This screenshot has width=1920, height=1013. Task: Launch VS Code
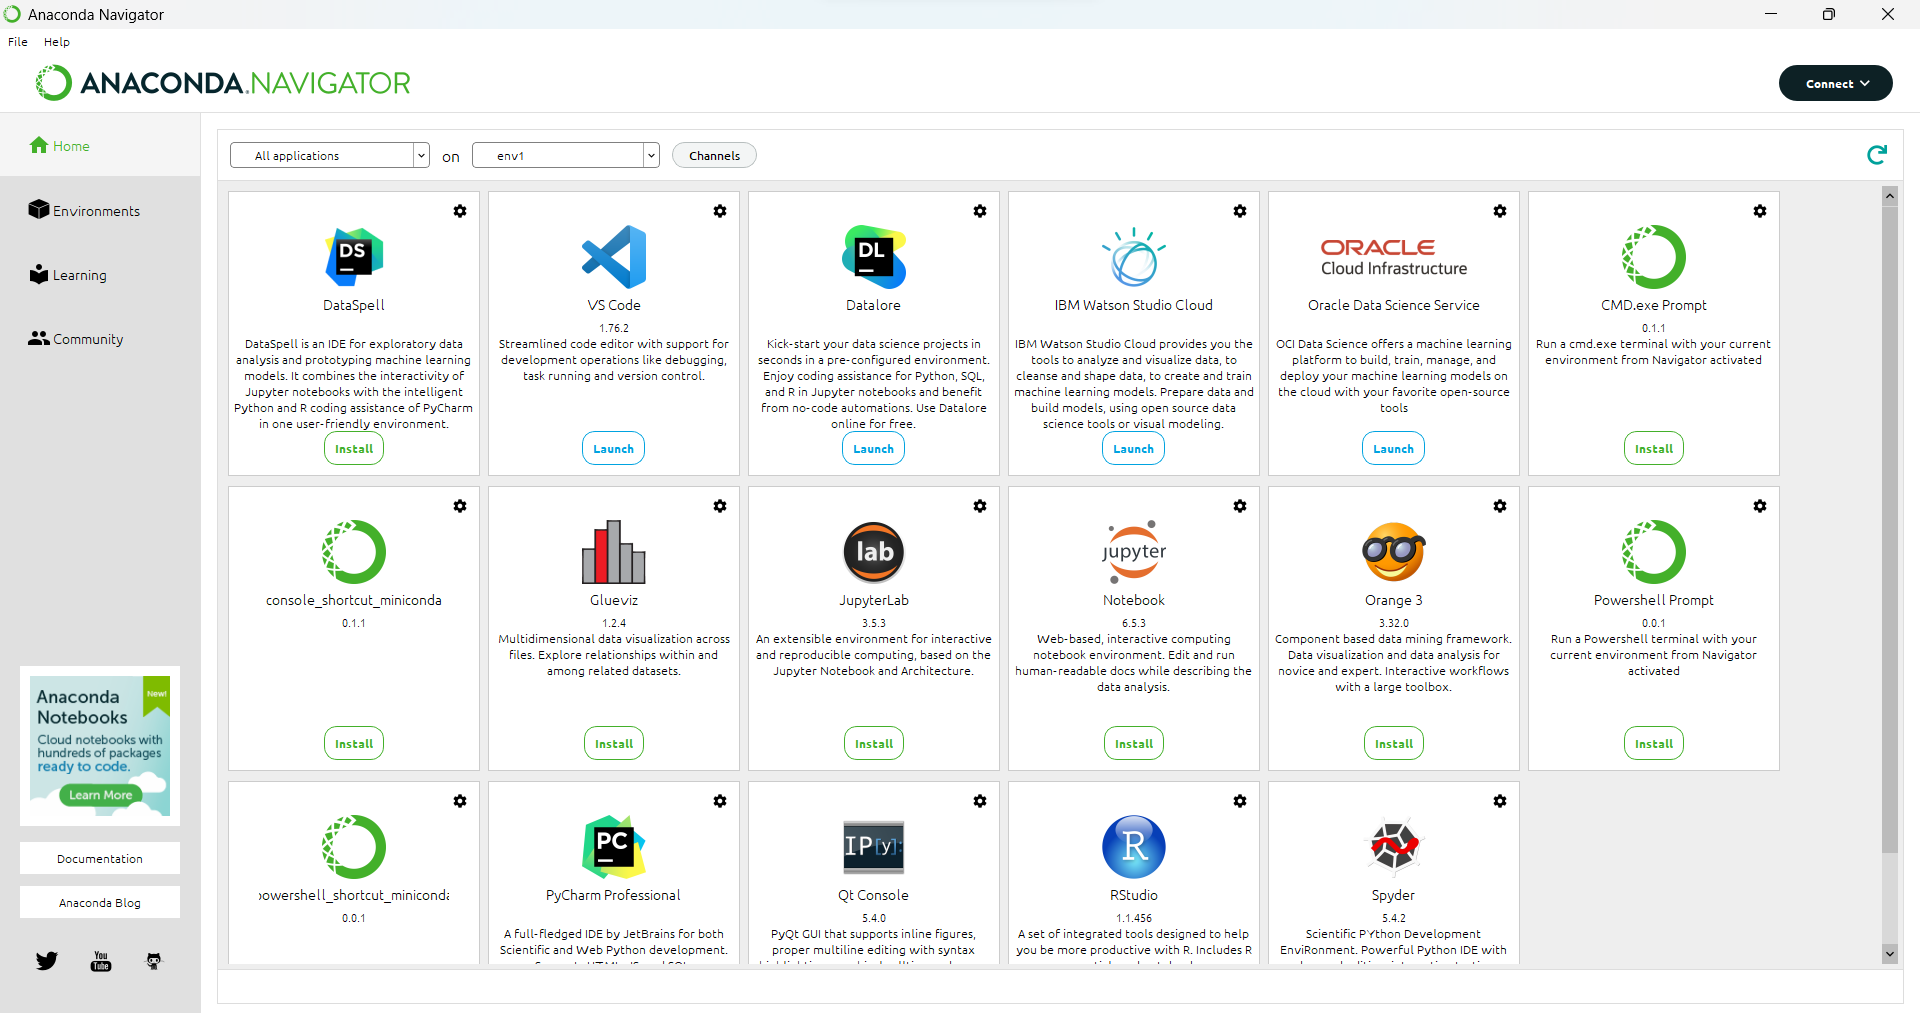(x=614, y=449)
